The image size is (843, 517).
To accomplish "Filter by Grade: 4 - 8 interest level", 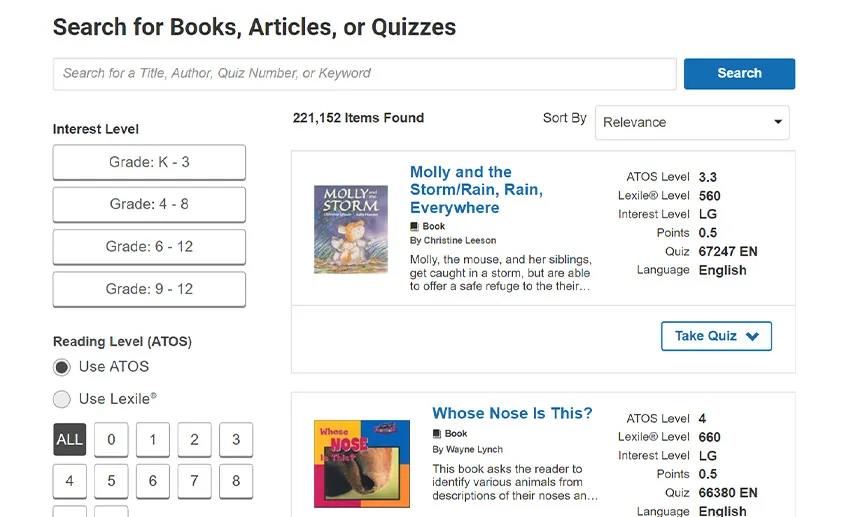I will (x=149, y=204).
